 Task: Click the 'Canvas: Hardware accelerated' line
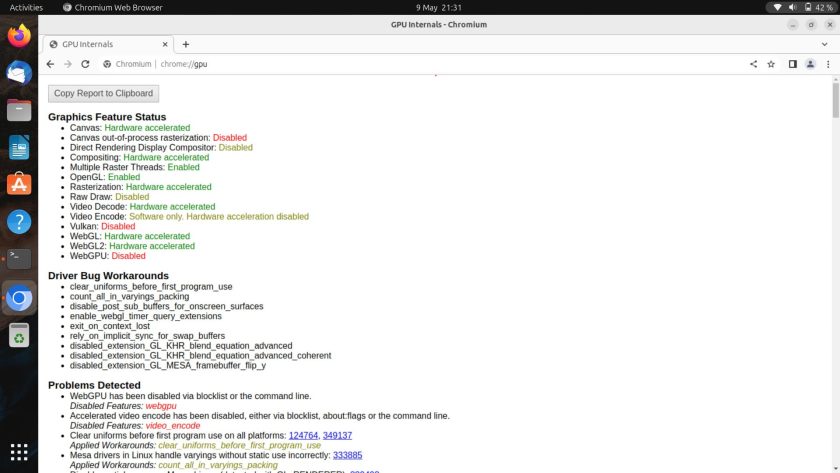coord(130,128)
